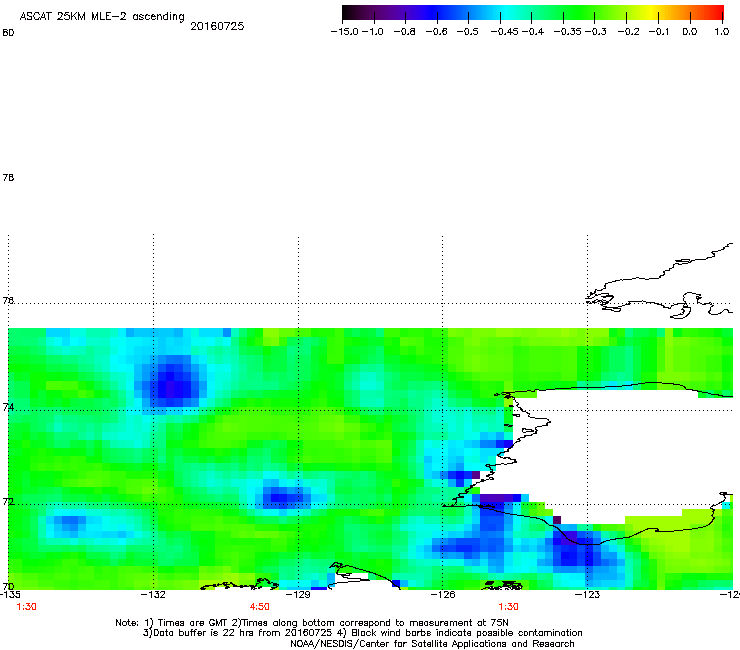Click the date label "20160725" under the title
The width and height of the screenshot is (740, 650).
tap(217, 26)
